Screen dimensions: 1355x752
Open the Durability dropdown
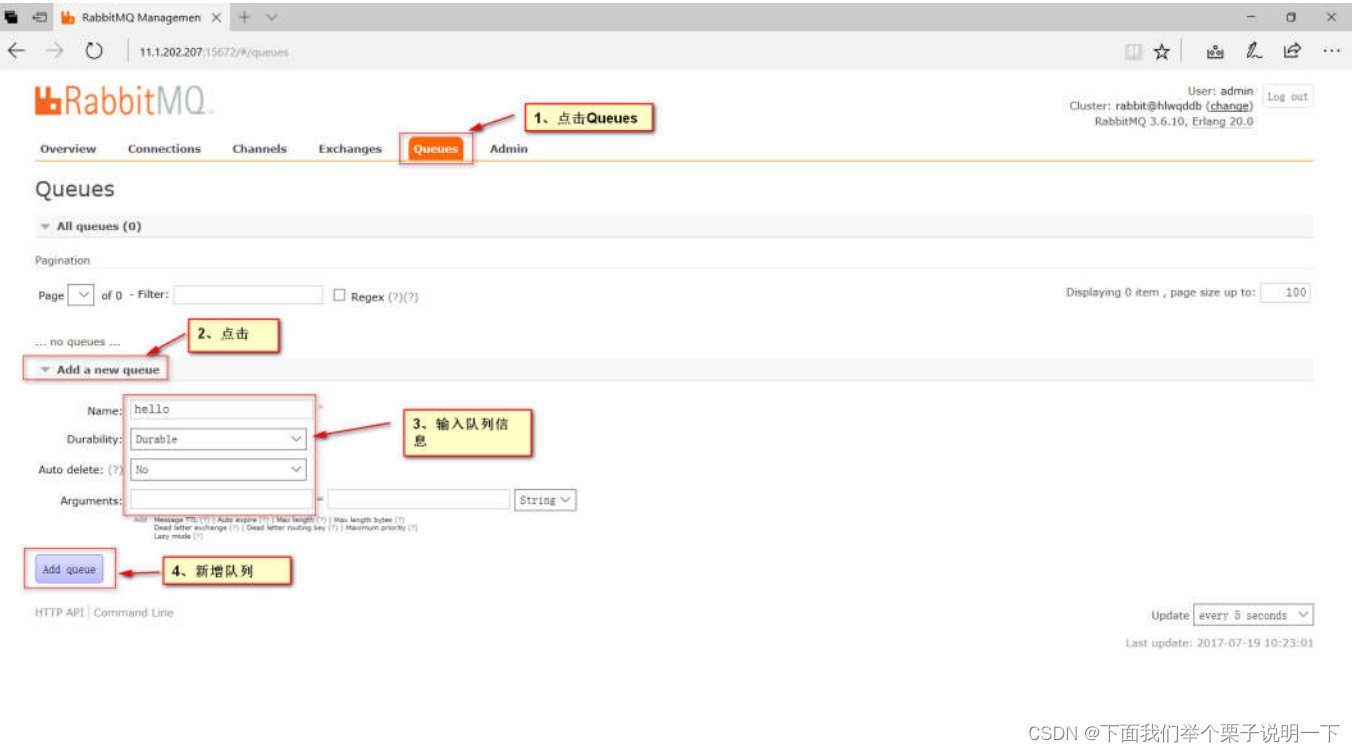pyautogui.click(x=218, y=439)
